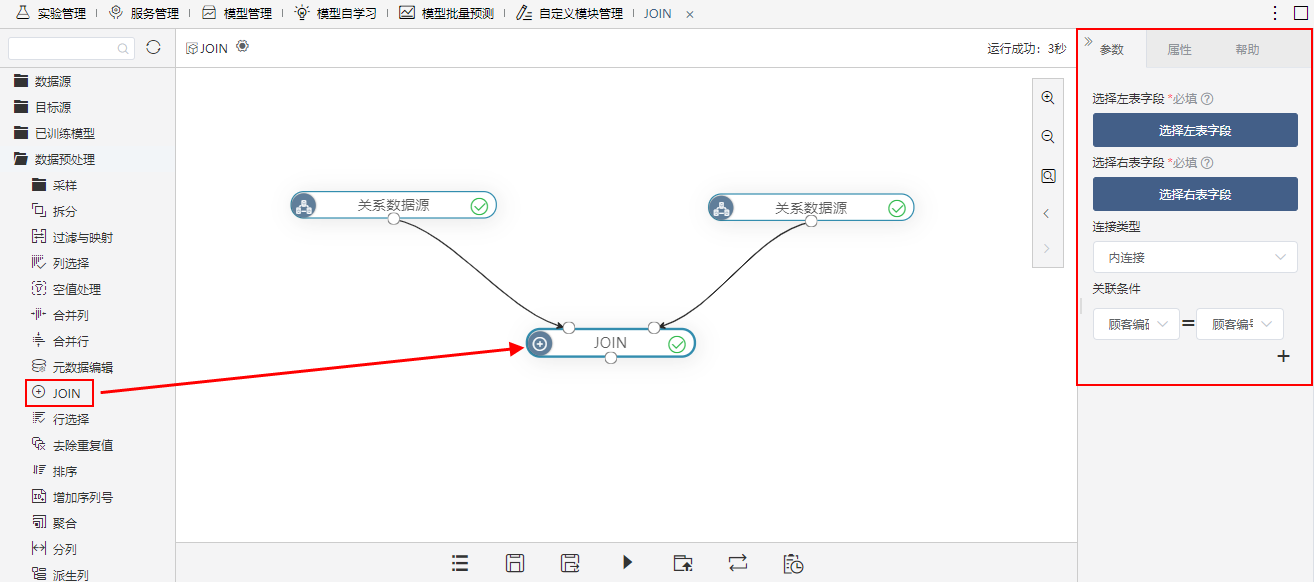Save the experiment as a copy
Viewport: 1314px width, 582px height.
pyautogui.click(x=571, y=562)
